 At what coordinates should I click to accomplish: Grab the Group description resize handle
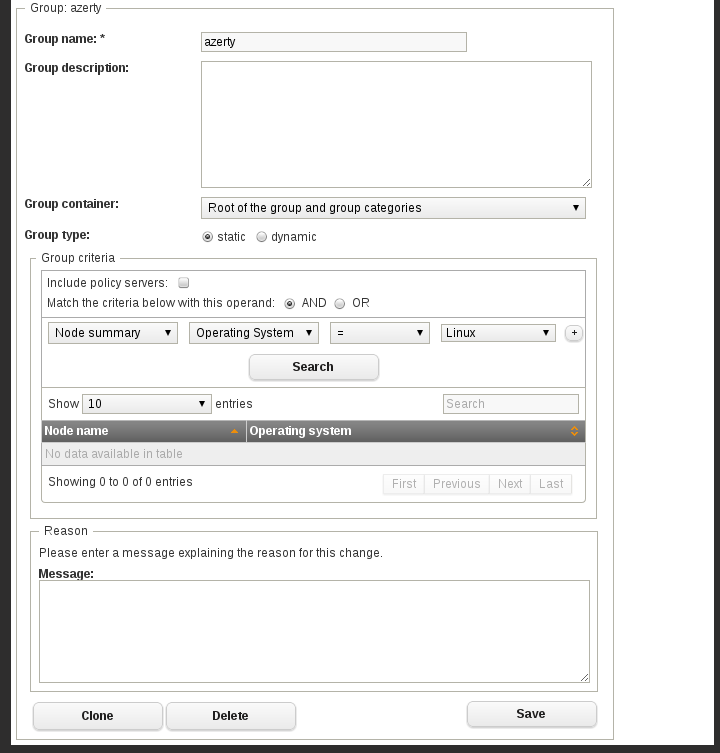[x=586, y=182]
